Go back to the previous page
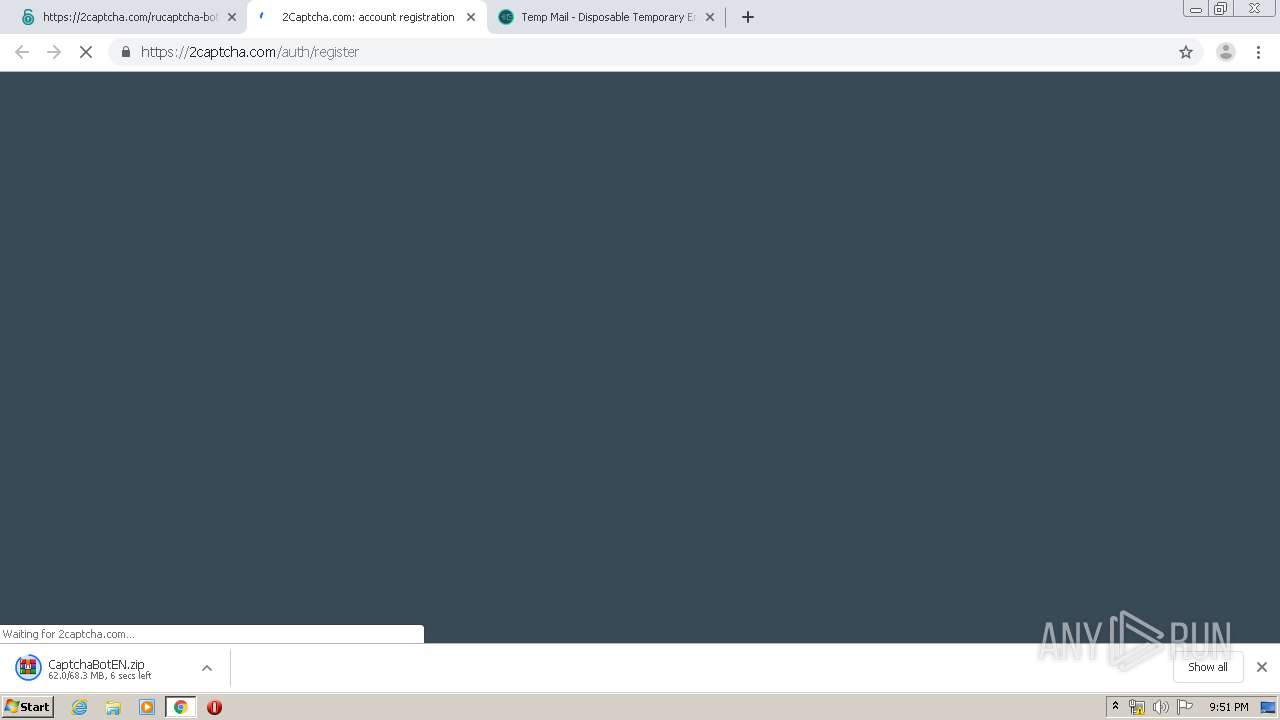Viewport: 1280px width, 720px height. click(22, 52)
